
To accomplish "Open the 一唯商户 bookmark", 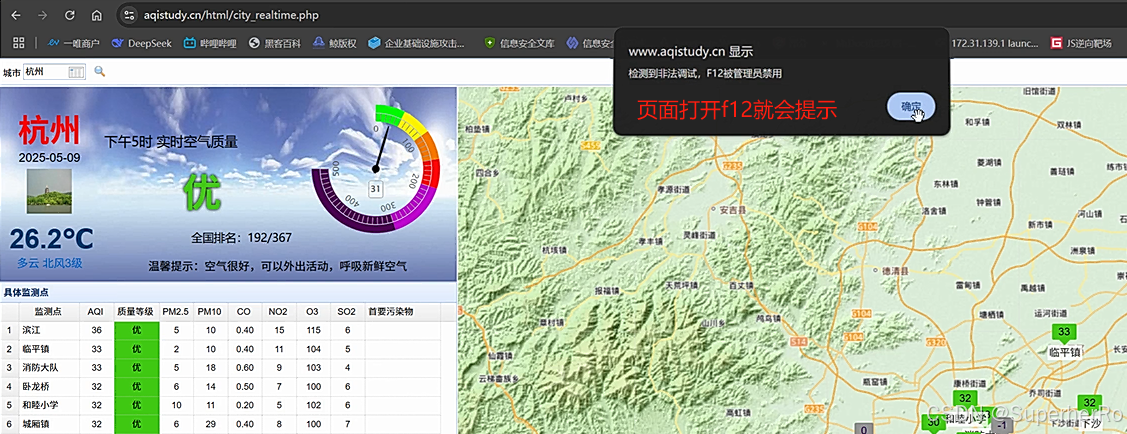I will (73, 43).
